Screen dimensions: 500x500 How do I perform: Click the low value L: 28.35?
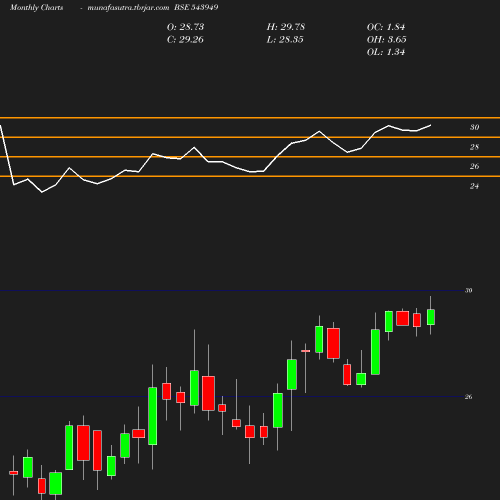click(285, 40)
